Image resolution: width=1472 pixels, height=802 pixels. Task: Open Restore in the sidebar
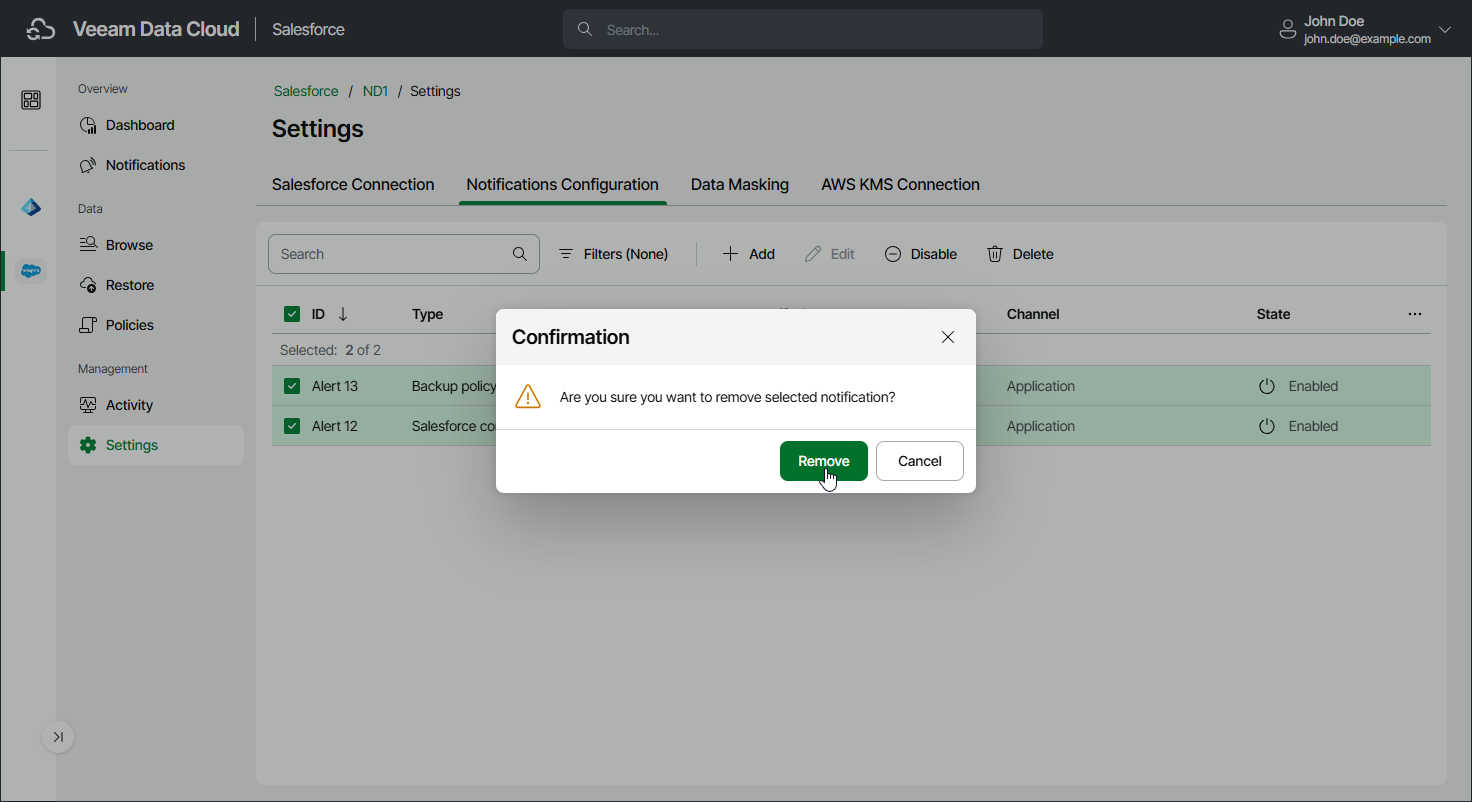point(156,285)
